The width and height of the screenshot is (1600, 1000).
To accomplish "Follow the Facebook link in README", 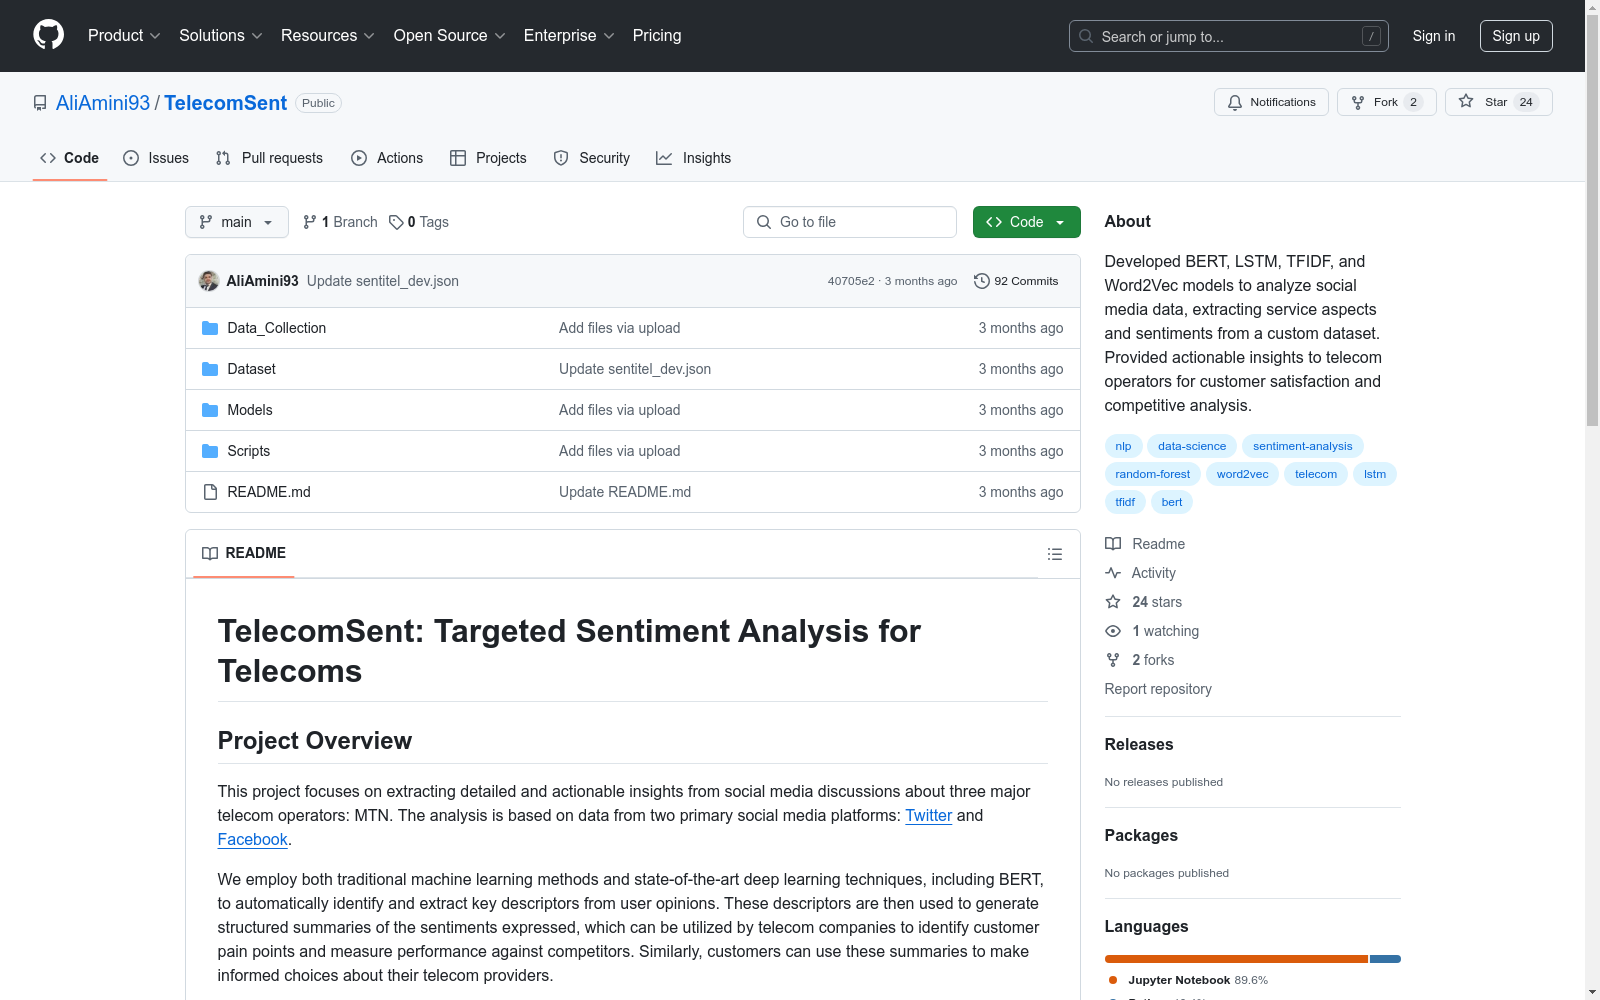I will (x=252, y=839).
